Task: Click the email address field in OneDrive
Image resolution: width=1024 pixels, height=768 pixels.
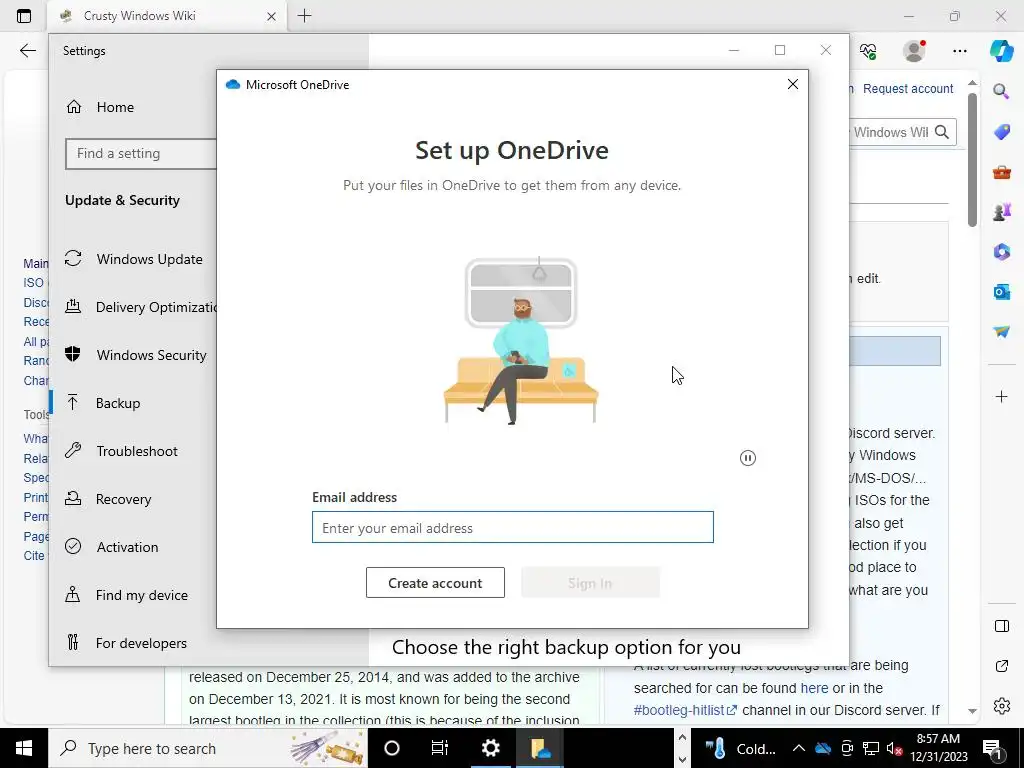Action: (513, 527)
